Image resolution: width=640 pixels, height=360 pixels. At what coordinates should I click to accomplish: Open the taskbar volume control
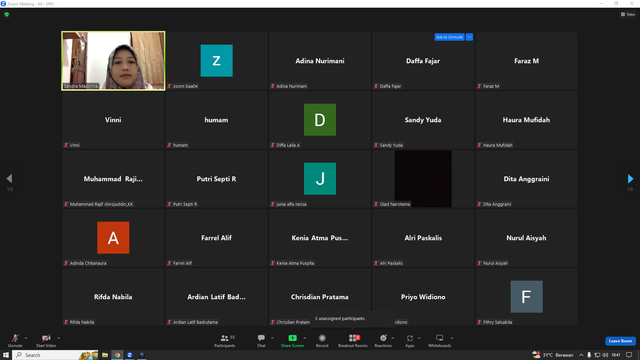point(605,355)
